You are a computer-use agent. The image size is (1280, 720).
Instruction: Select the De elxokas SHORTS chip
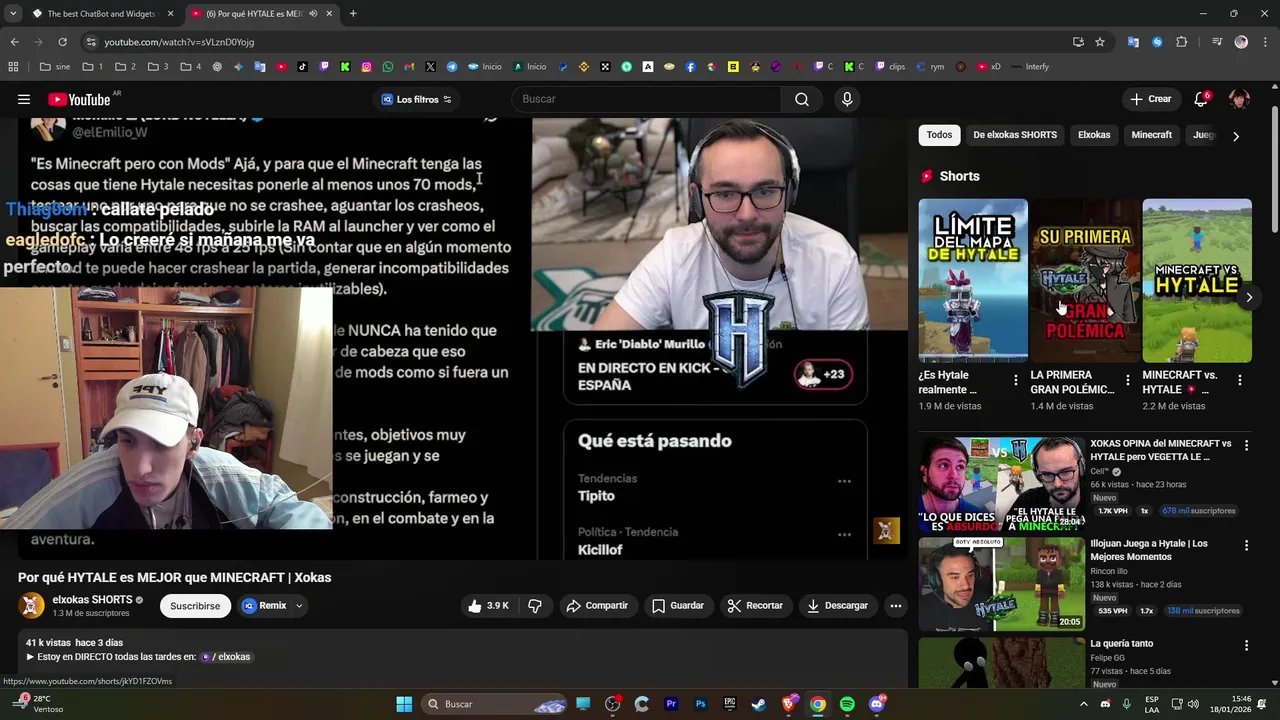click(x=1015, y=135)
